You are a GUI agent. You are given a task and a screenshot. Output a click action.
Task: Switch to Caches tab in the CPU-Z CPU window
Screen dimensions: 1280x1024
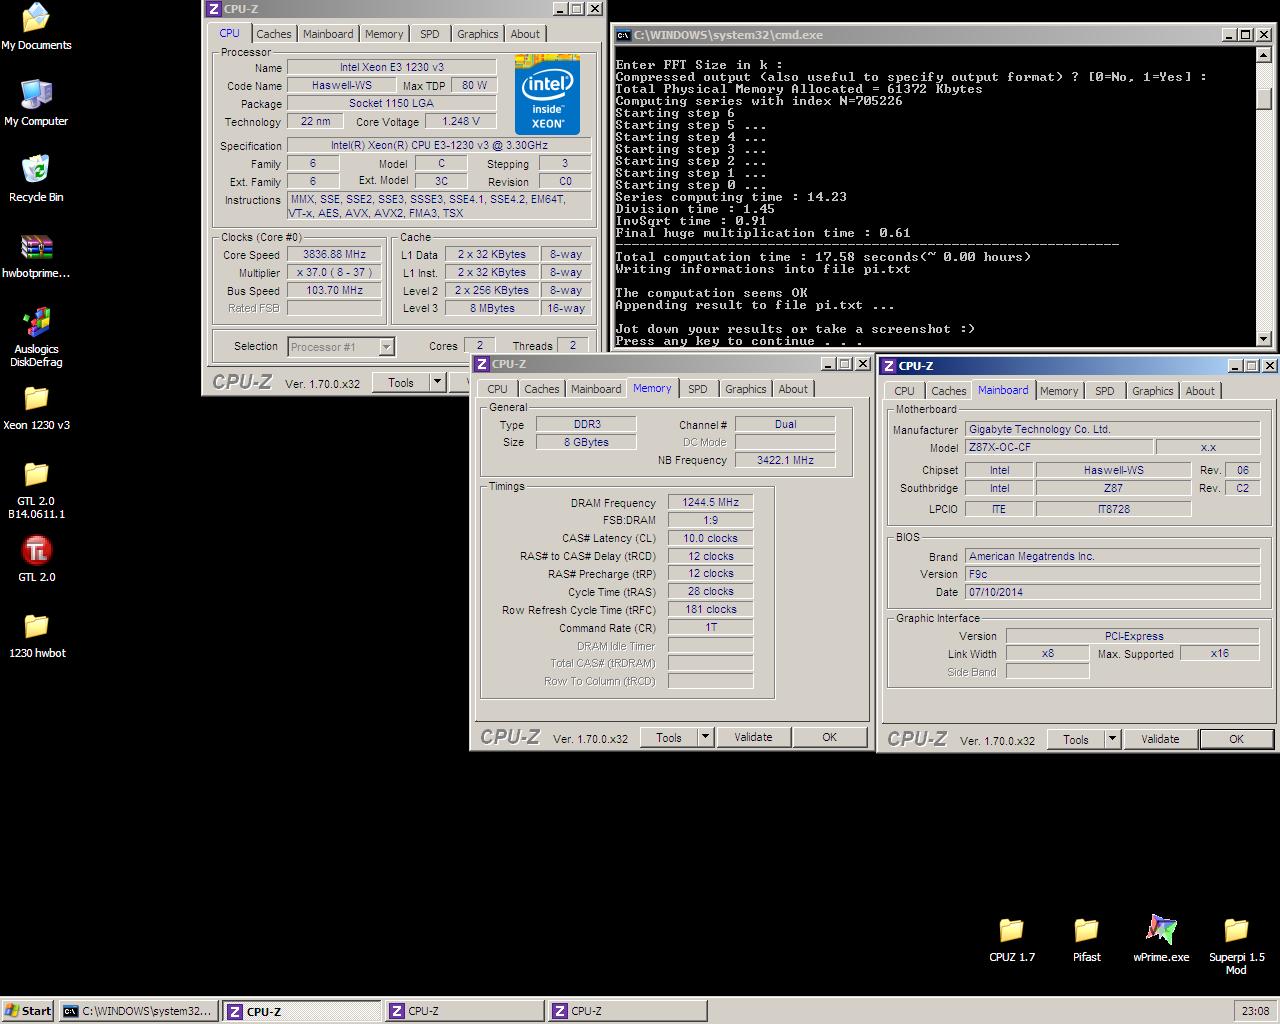(273, 34)
